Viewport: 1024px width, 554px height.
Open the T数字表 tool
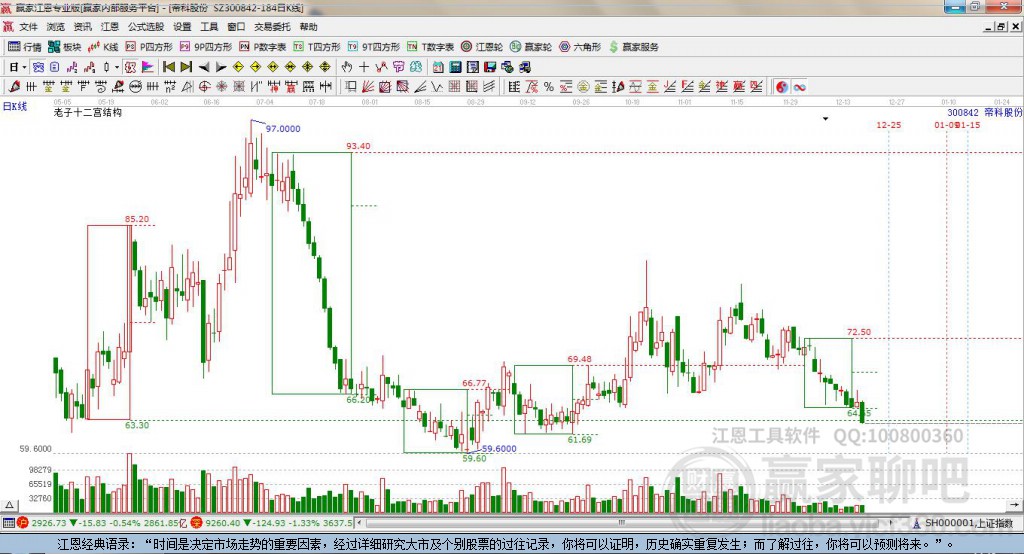[430, 47]
